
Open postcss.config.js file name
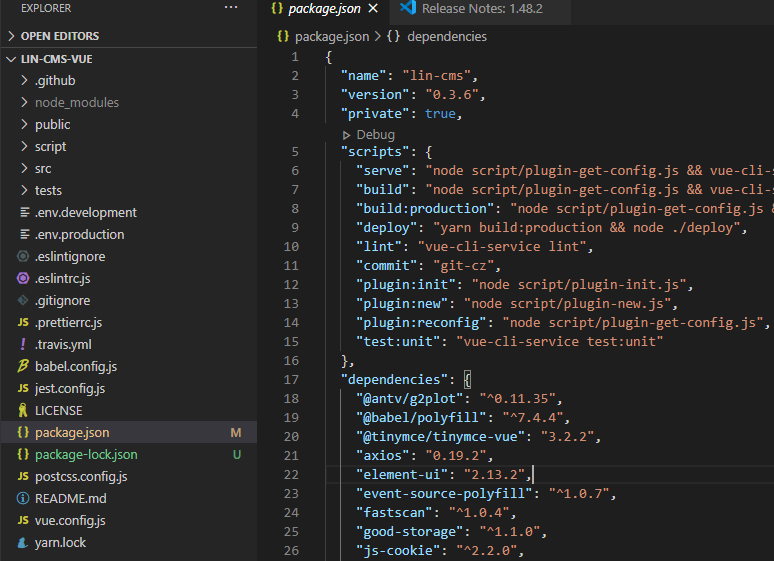[81, 477]
